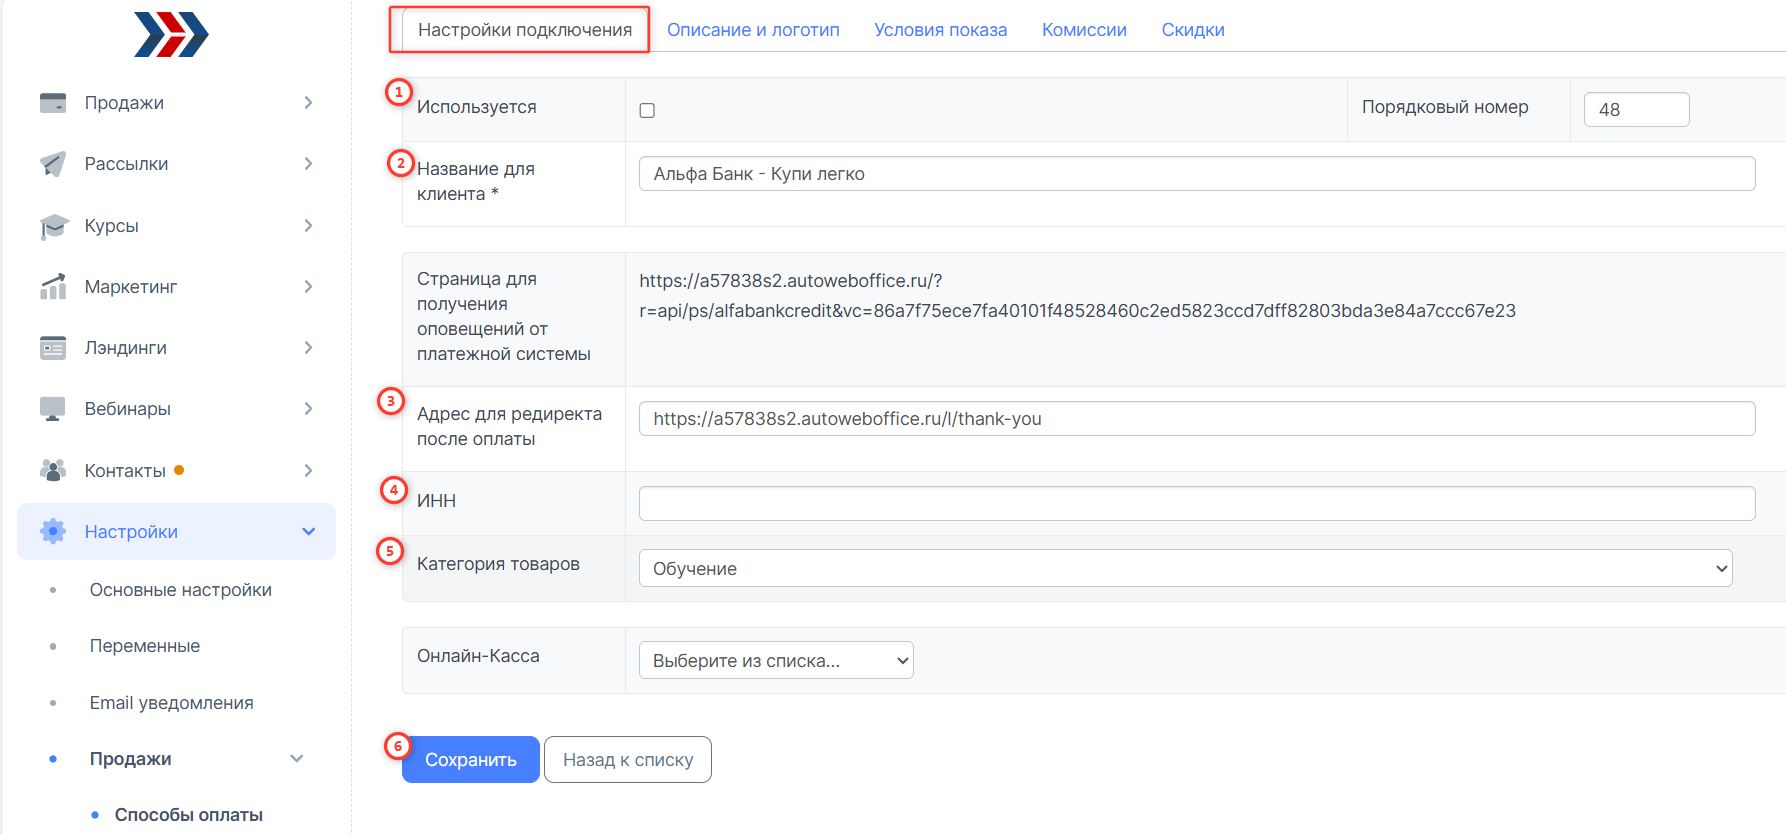Click the AutoWebOffice logo icon

[171, 35]
